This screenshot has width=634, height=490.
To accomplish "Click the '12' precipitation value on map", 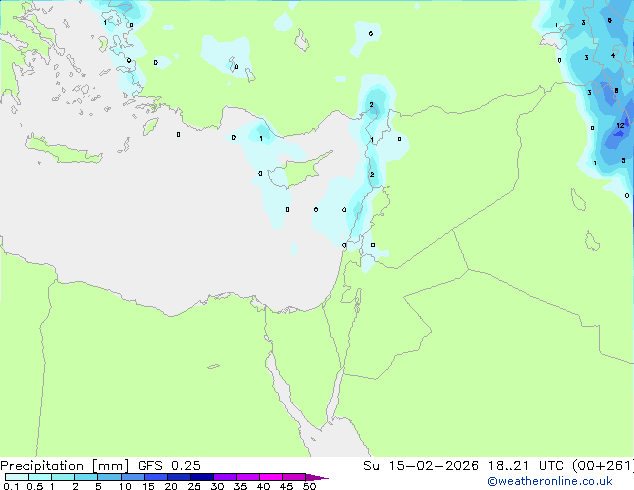I will point(620,126).
